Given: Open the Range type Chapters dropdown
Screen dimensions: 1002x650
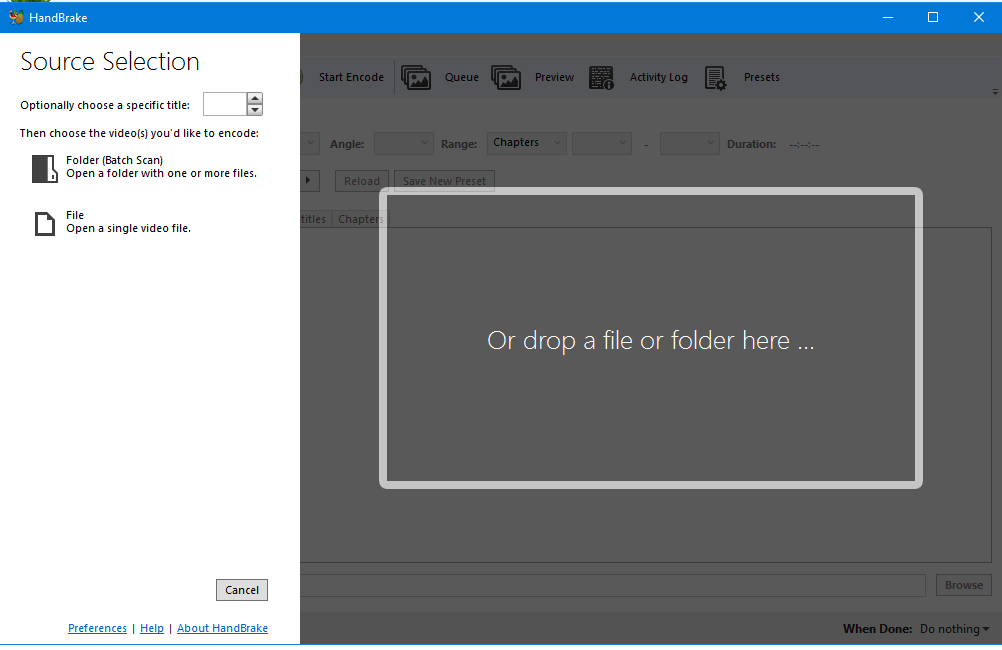Looking at the screenshot, I should [526, 143].
